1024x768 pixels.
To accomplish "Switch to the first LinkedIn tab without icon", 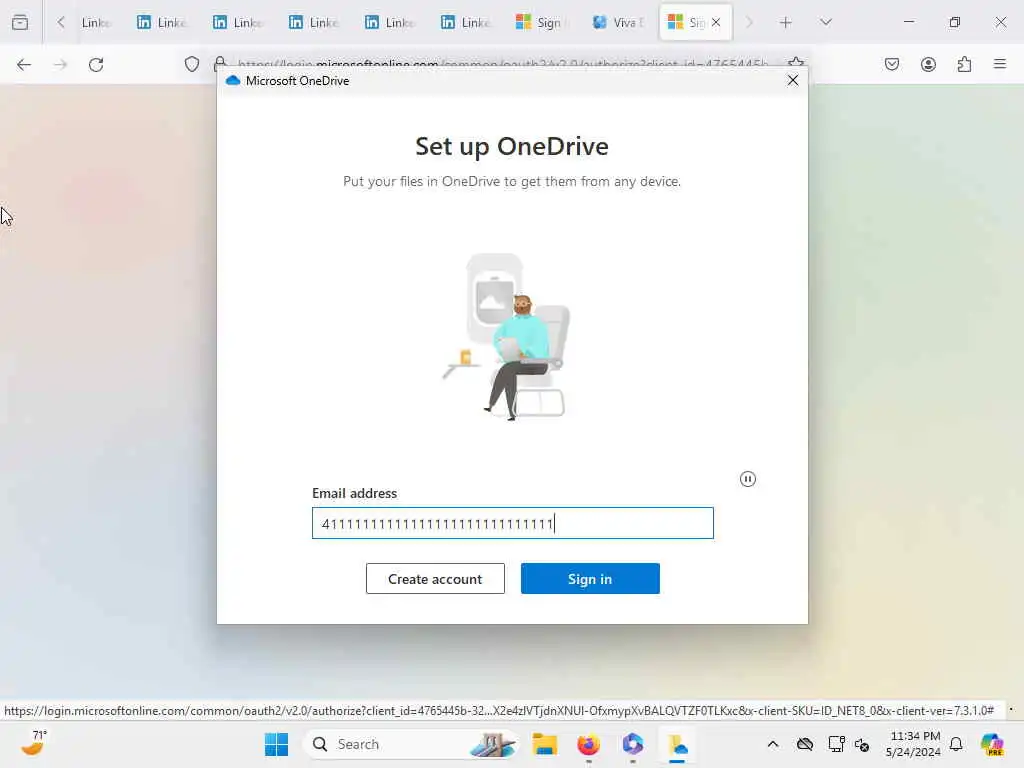I will (x=95, y=22).
